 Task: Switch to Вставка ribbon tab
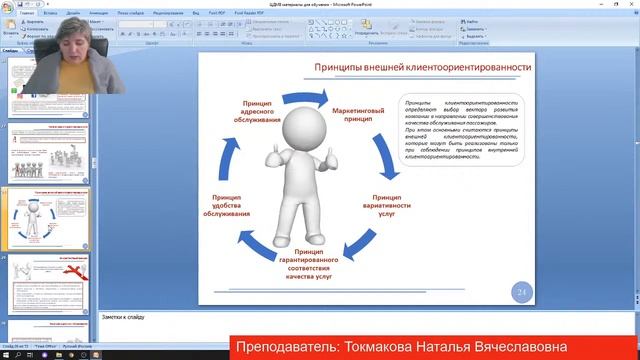(51, 13)
